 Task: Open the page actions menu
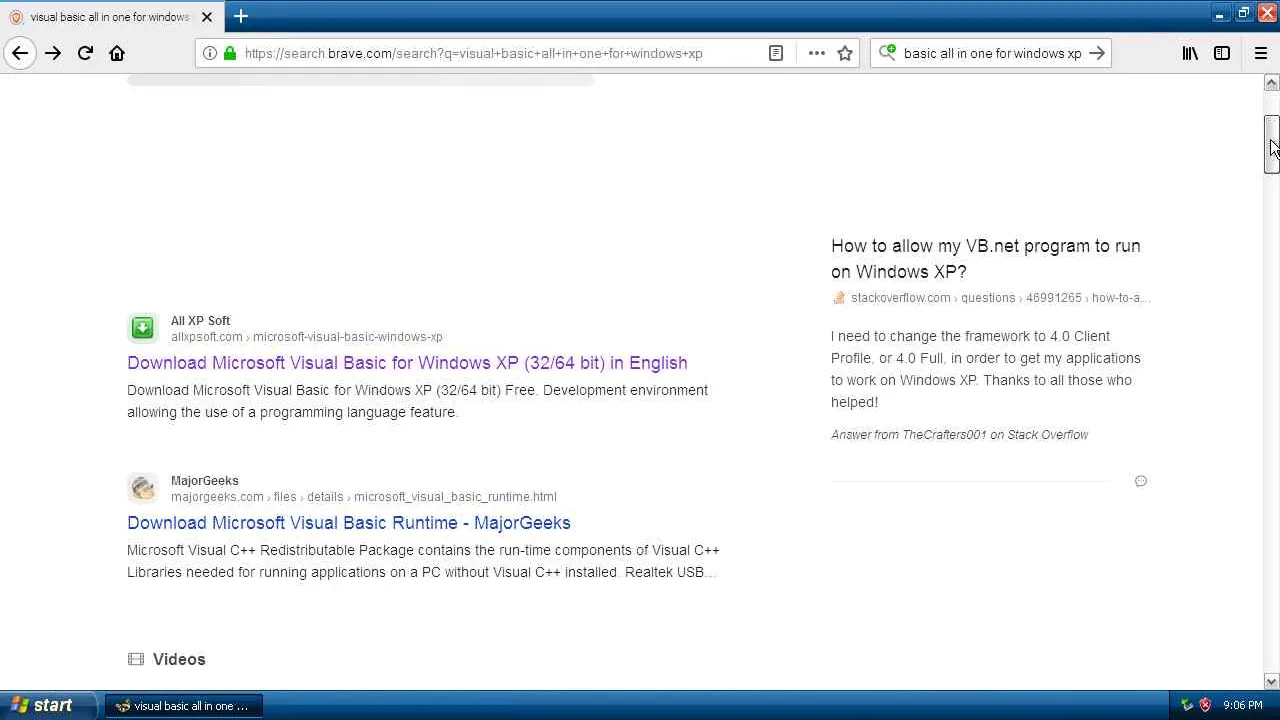[x=817, y=53]
